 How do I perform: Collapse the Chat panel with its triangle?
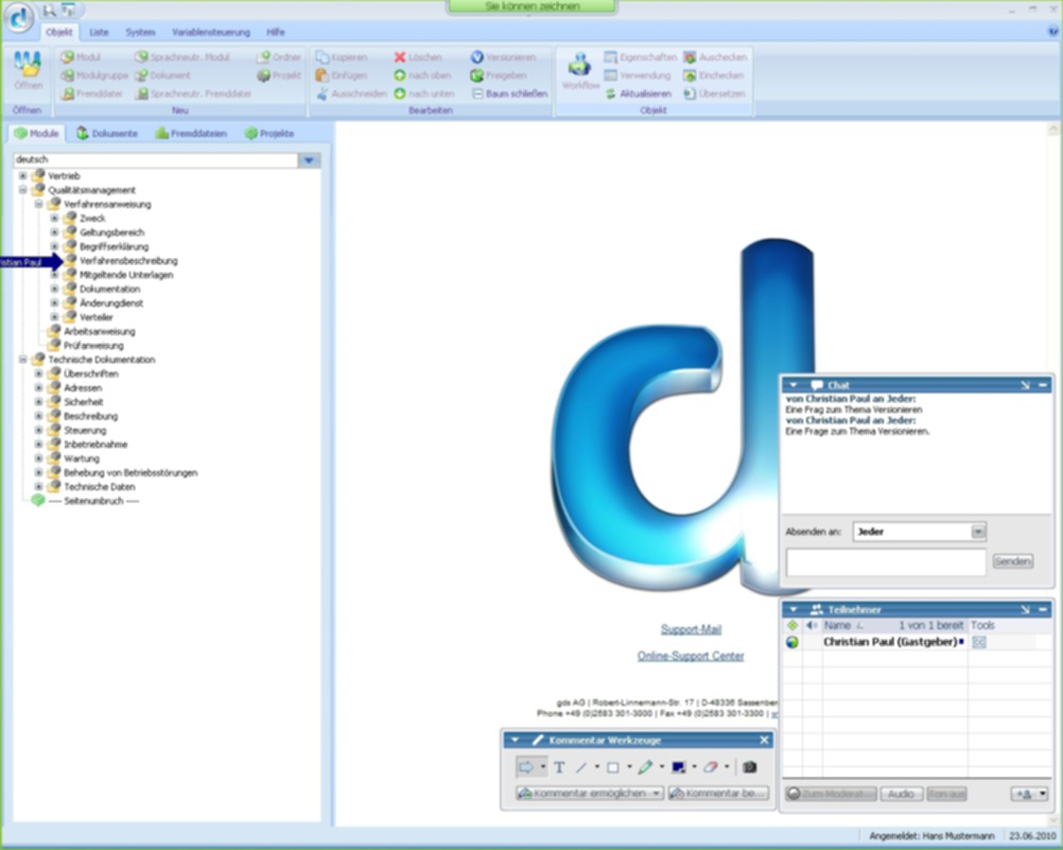tap(793, 385)
